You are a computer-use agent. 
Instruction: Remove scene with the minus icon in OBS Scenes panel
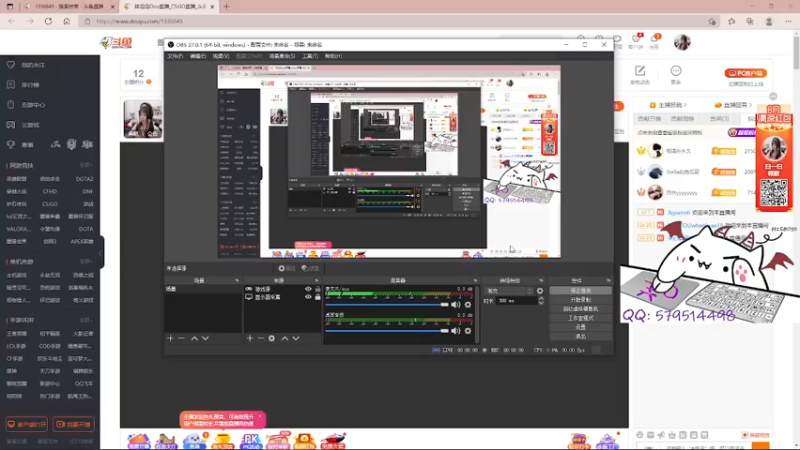182,338
